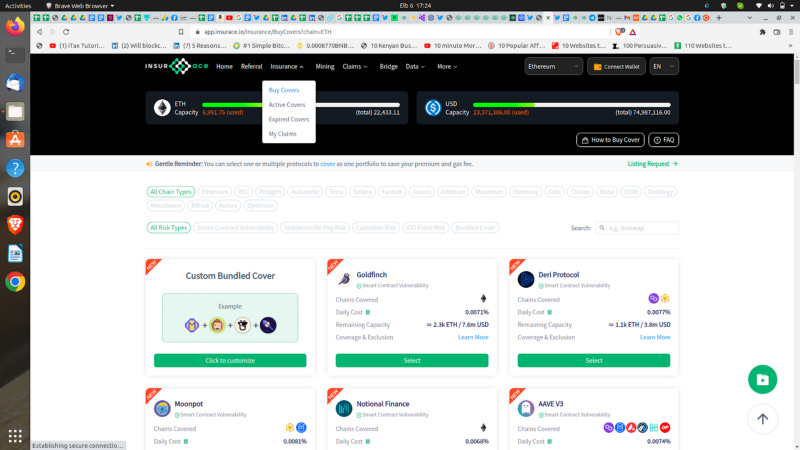Viewport: 800px width, 450px height.
Task: Bookmark this page icon in address bar
Action: click(x=181, y=32)
